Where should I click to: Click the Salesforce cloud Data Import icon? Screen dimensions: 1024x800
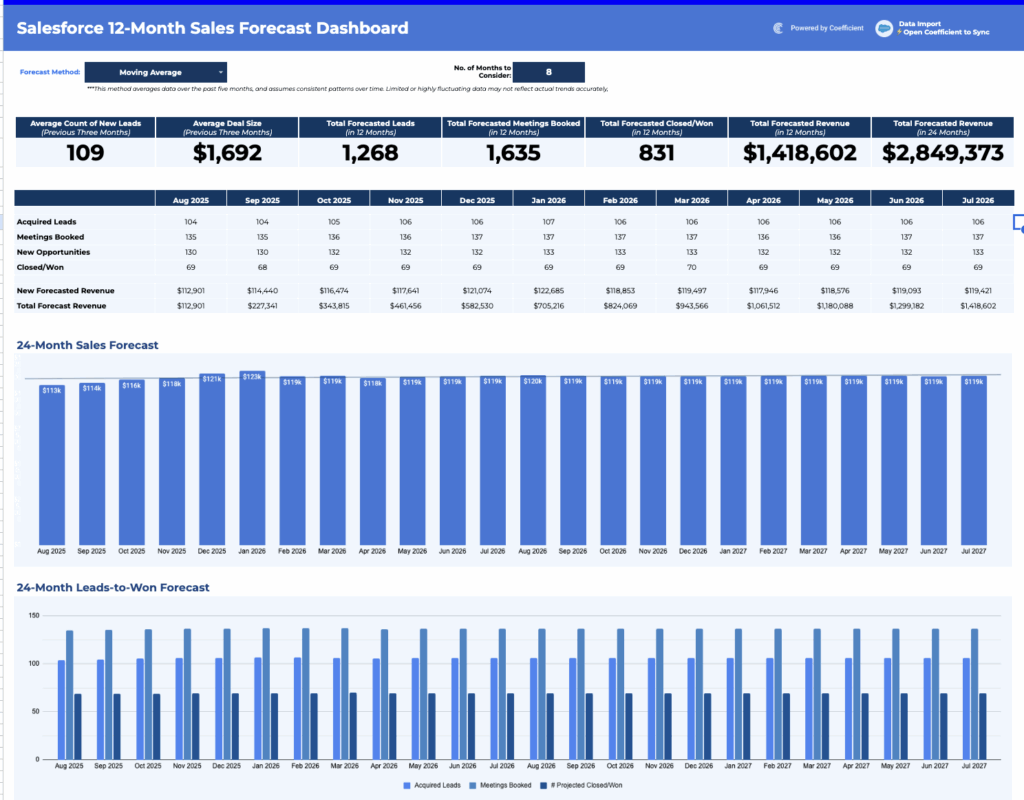coord(883,28)
